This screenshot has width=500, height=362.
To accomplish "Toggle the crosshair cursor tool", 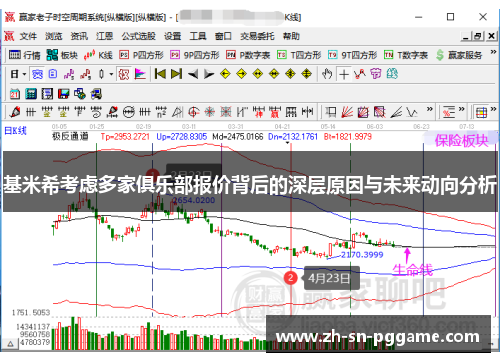I will (344, 74).
